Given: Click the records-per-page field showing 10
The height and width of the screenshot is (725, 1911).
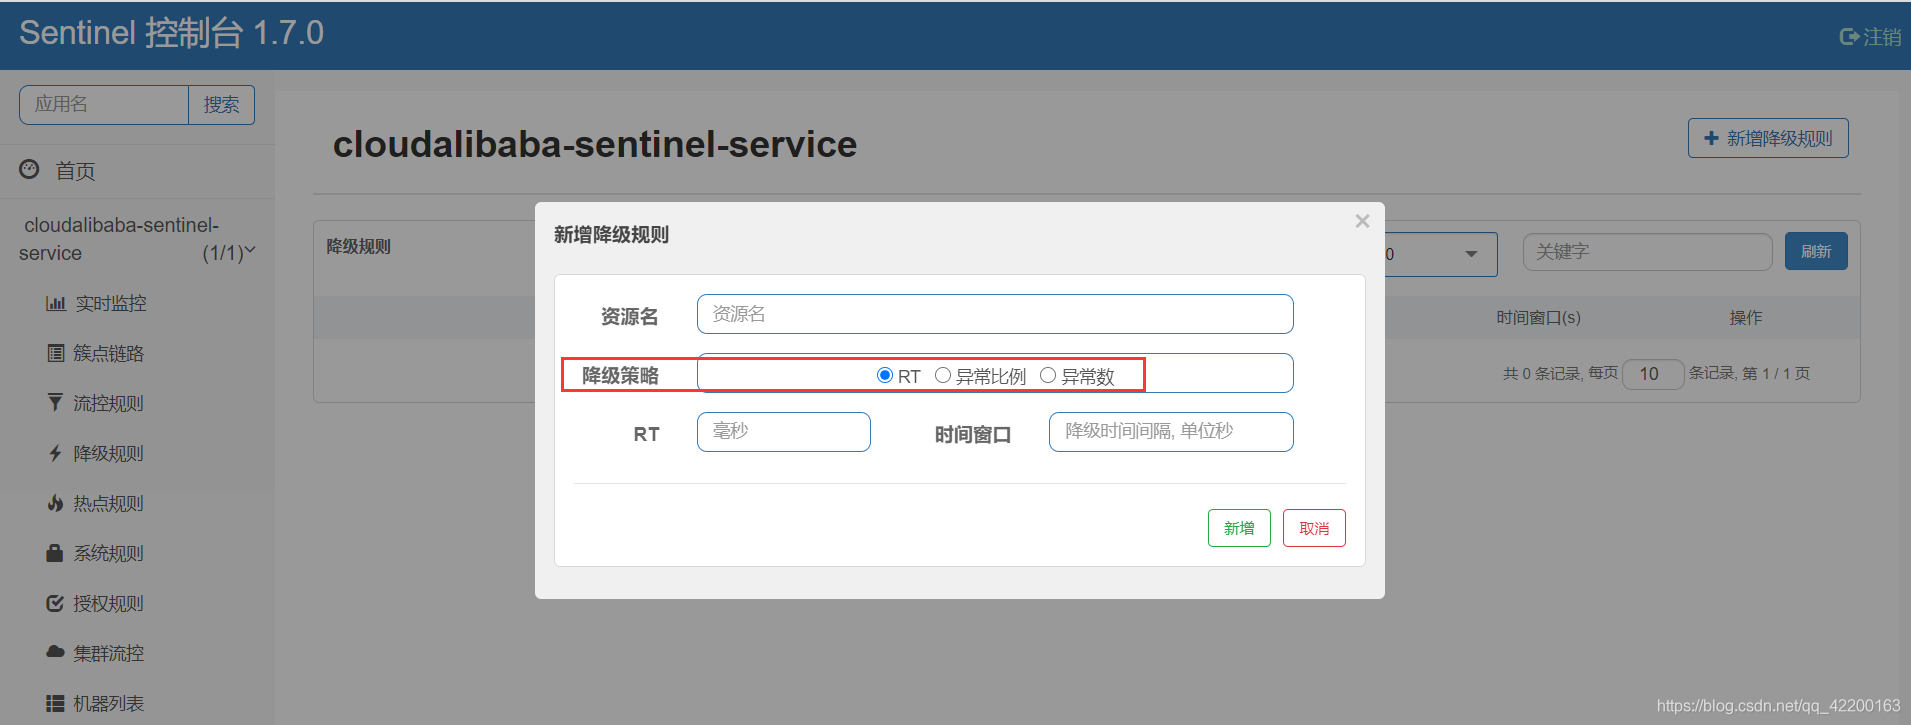Looking at the screenshot, I should 1654,374.
